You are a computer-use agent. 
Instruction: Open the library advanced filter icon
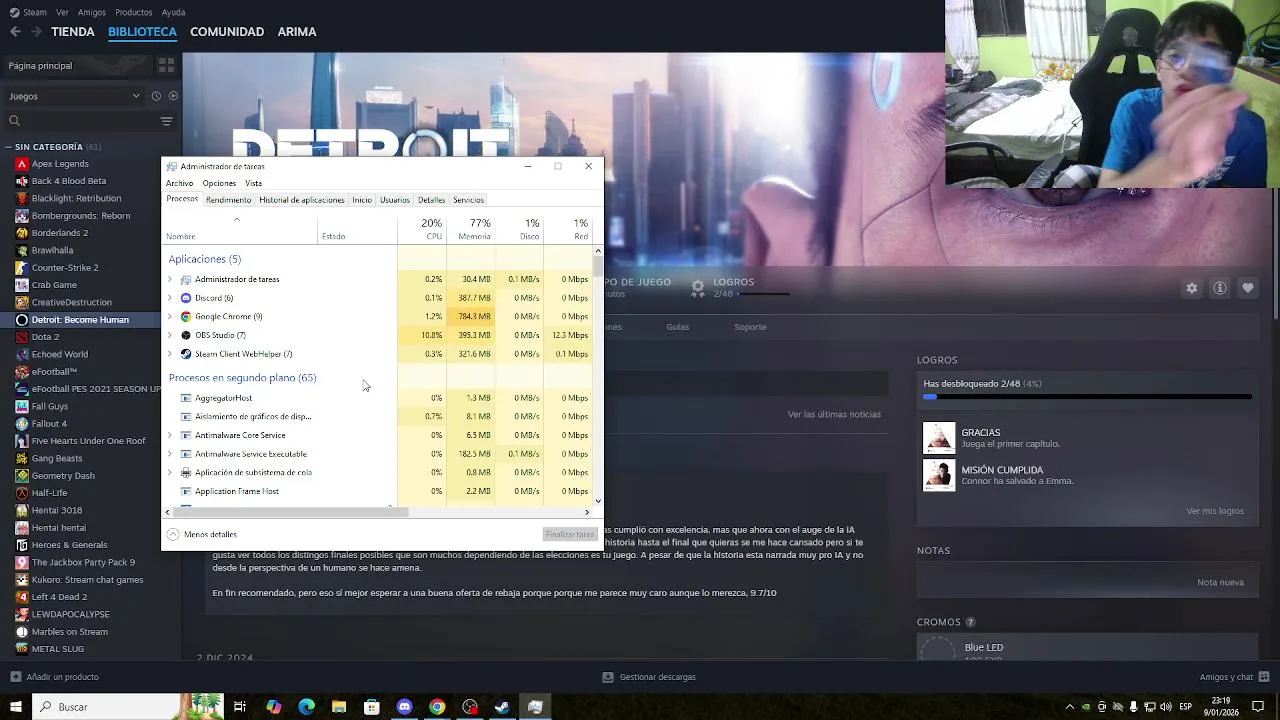[166, 121]
